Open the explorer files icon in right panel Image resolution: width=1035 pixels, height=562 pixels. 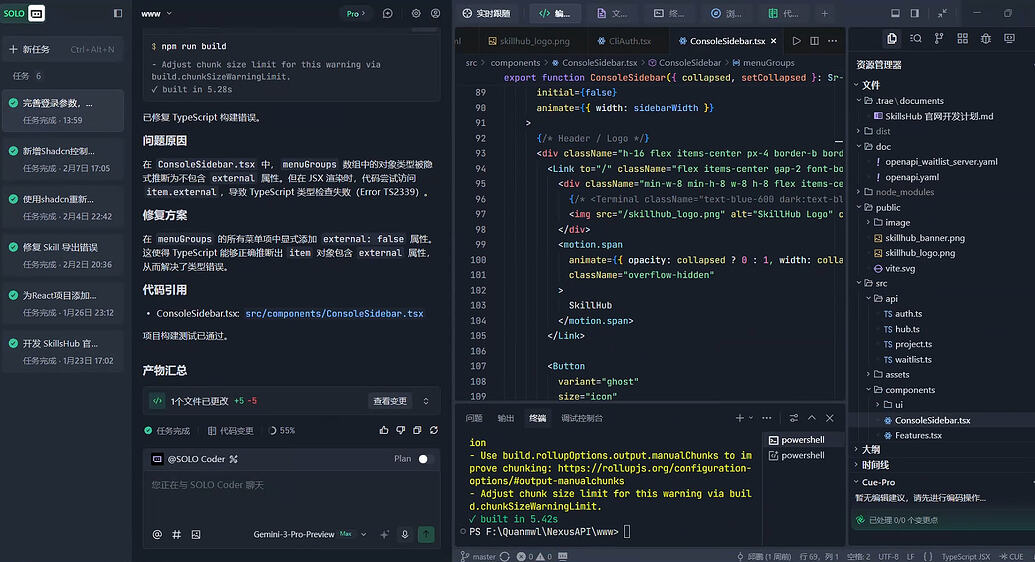[892, 39]
